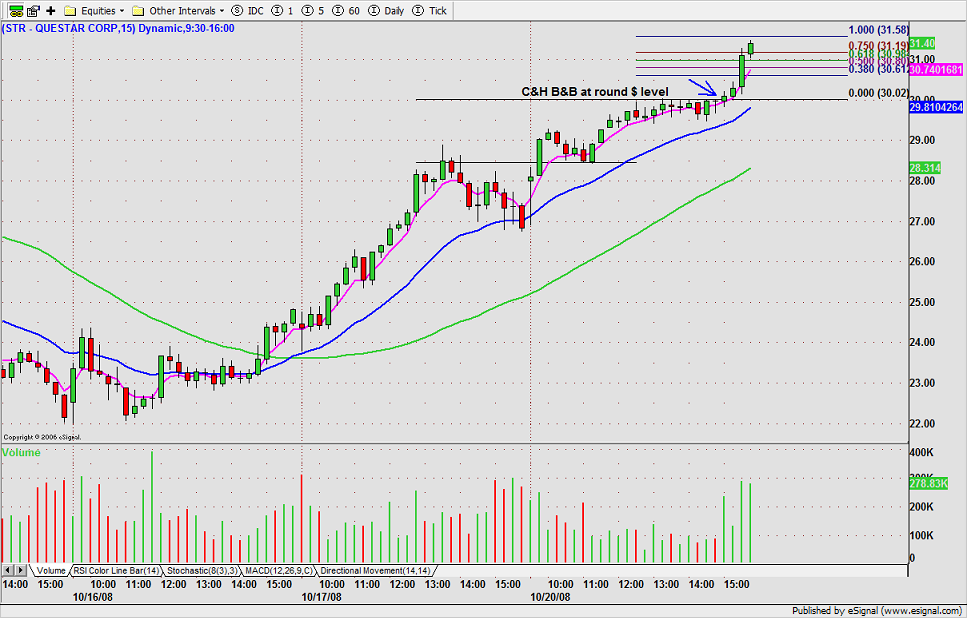Click the green 28.314 value tag
This screenshot has width=967, height=618.
(924, 168)
